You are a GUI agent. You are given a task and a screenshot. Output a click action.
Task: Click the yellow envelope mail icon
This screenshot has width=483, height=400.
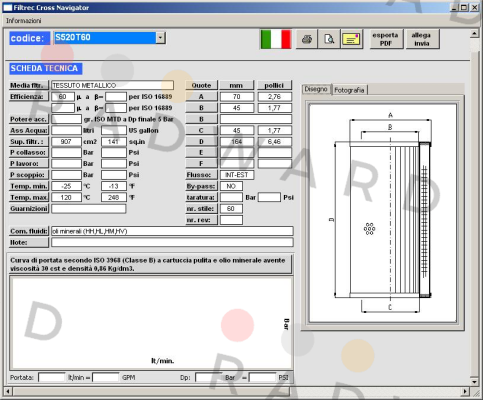pos(352,39)
